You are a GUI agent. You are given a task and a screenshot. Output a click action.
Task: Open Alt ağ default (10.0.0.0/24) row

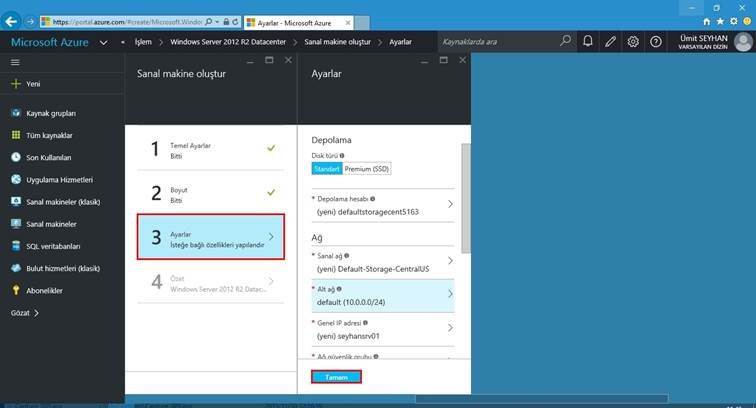[383, 296]
